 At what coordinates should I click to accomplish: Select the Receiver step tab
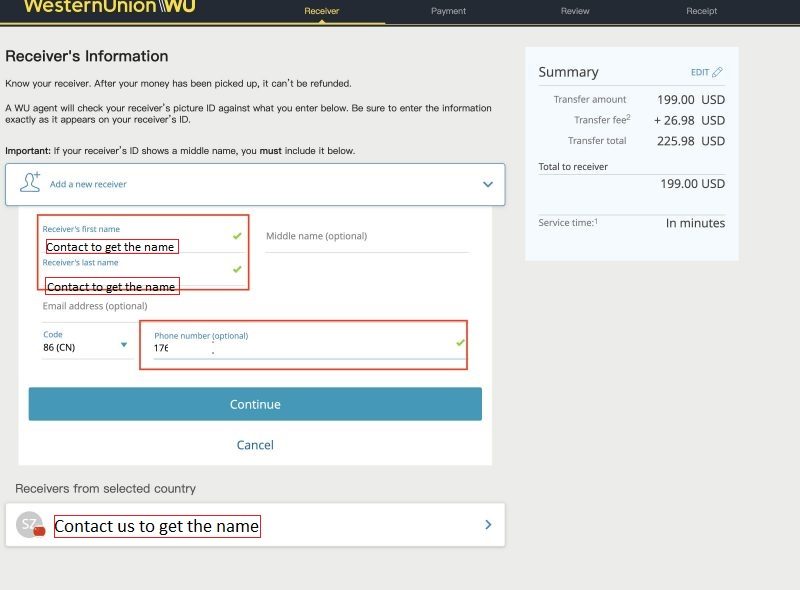click(321, 12)
